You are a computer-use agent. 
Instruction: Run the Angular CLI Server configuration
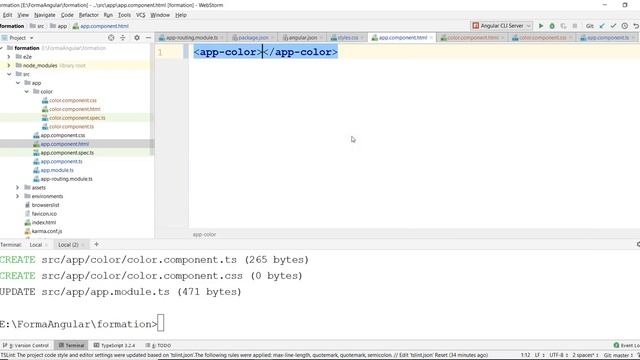click(541, 26)
